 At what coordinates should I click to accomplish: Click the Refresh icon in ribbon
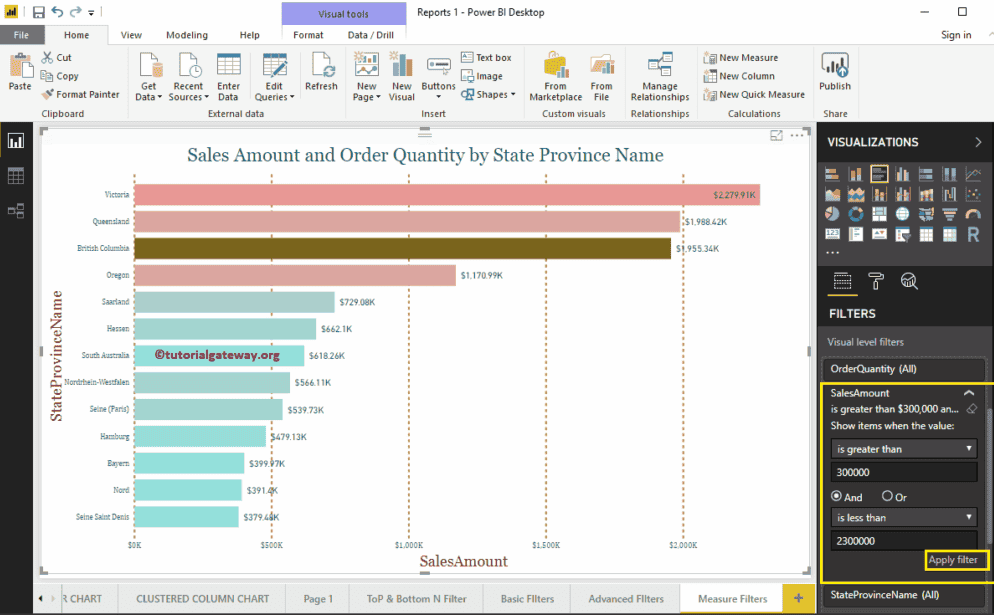(x=321, y=74)
